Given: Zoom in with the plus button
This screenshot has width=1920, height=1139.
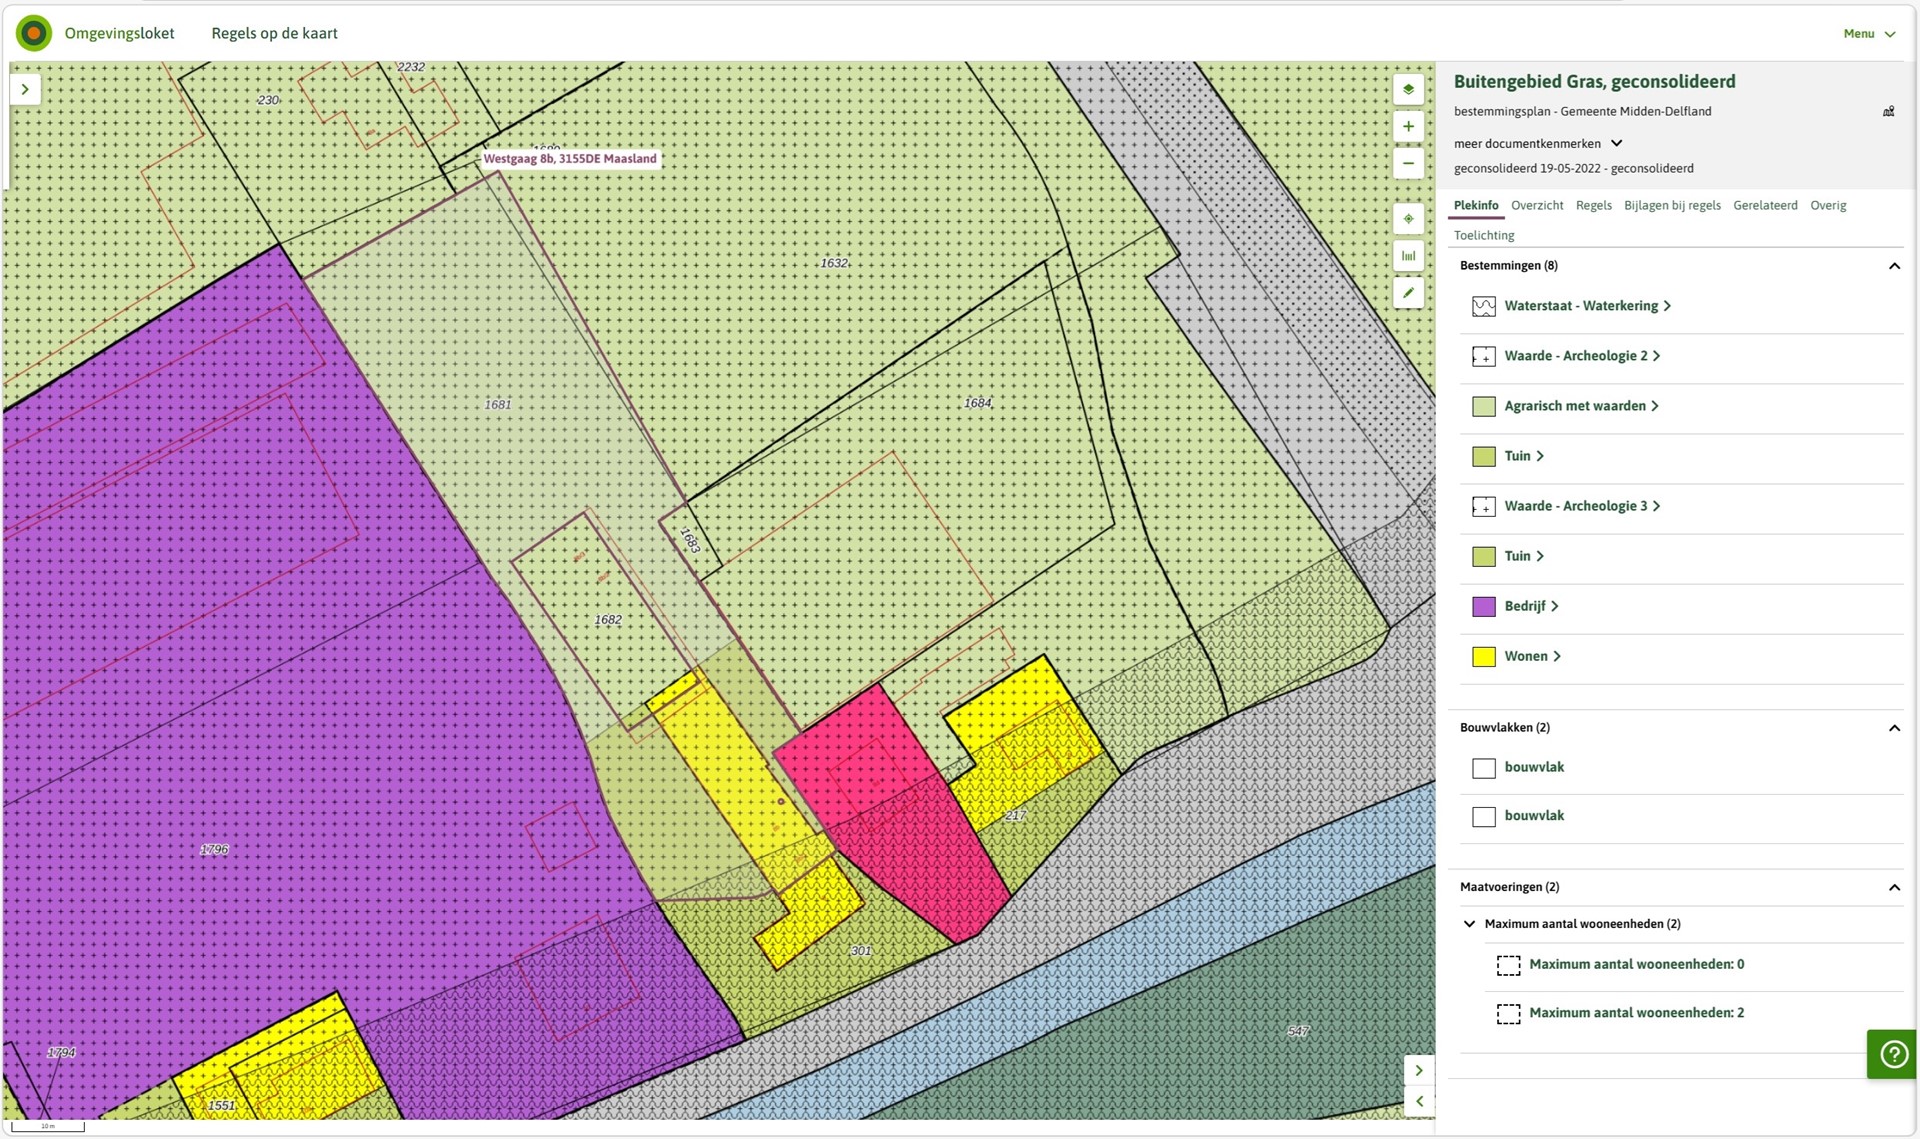Looking at the screenshot, I should 1408,127.
